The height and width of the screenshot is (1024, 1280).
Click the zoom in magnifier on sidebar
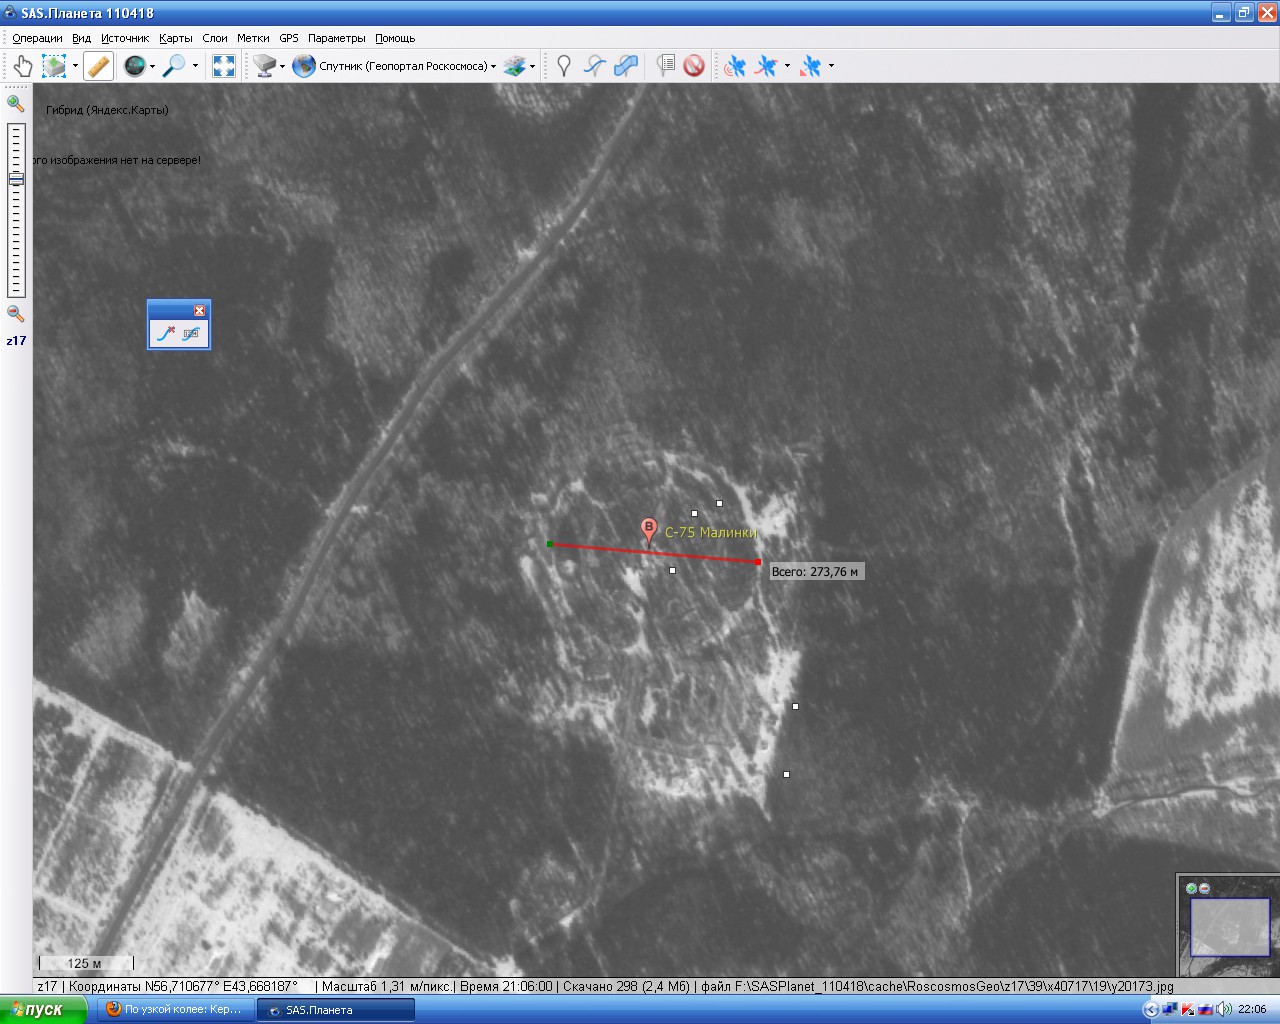click(x=15, y=103)
